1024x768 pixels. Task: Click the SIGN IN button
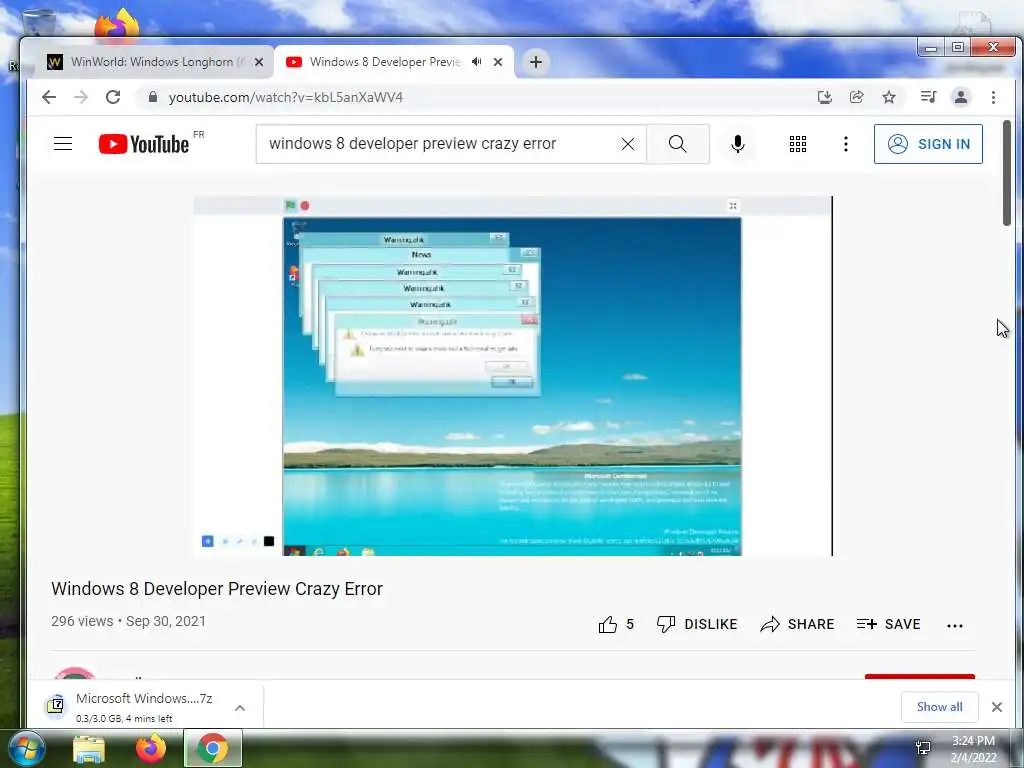[928, 144]
